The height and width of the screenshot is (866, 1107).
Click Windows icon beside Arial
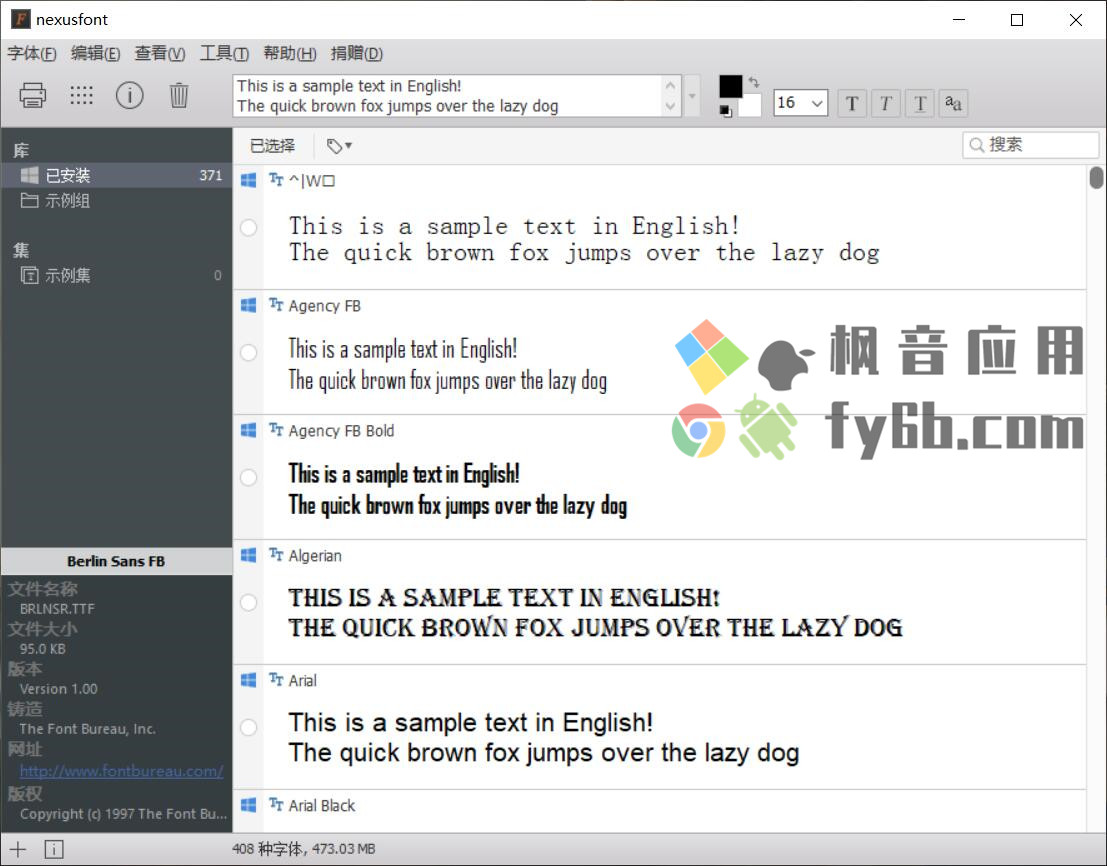249,680
